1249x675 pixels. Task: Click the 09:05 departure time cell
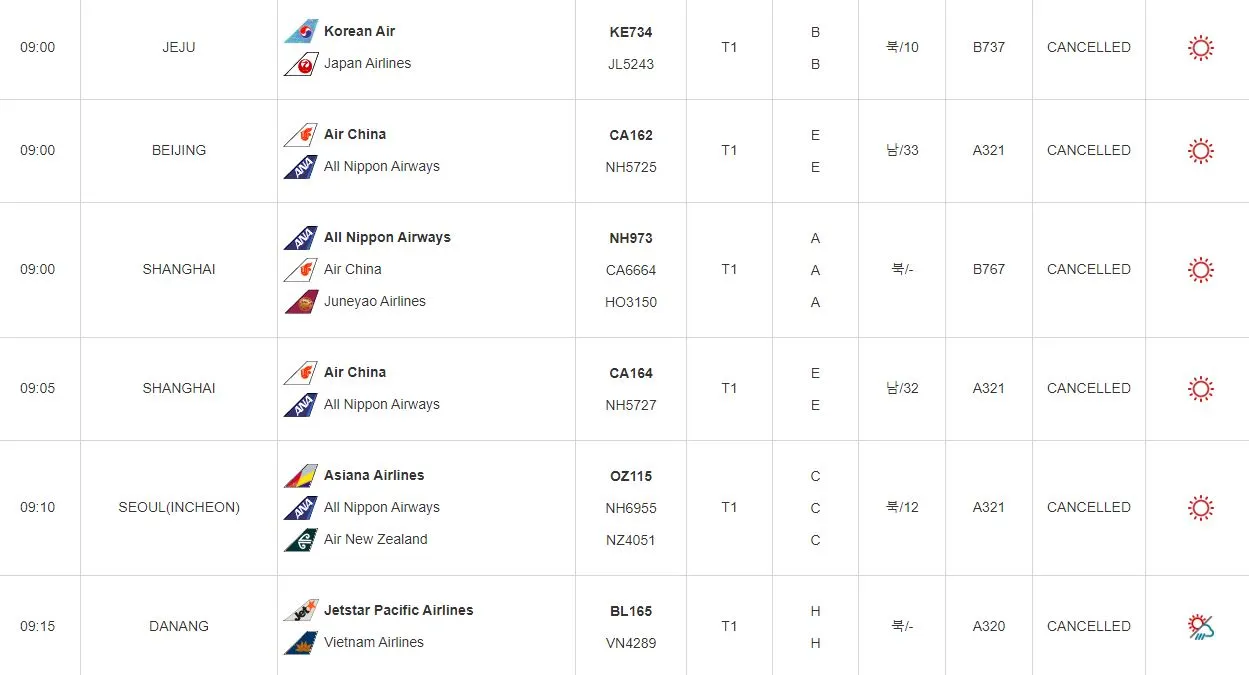(x=38, y=389)
